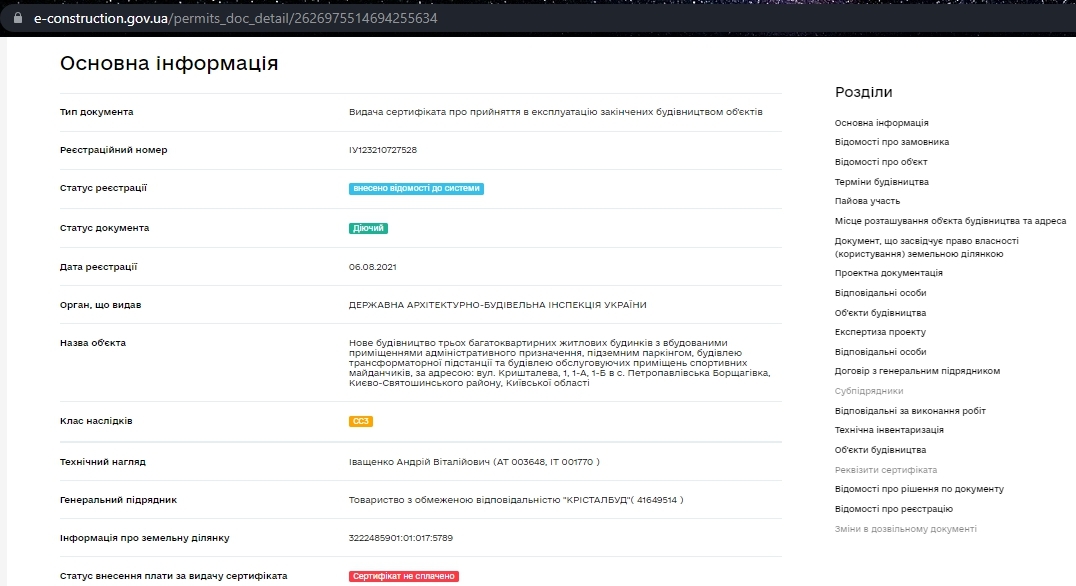Click the padlock icon in address bar
Viewport: 1076px width, 586px height.
[x=18, y=19]
